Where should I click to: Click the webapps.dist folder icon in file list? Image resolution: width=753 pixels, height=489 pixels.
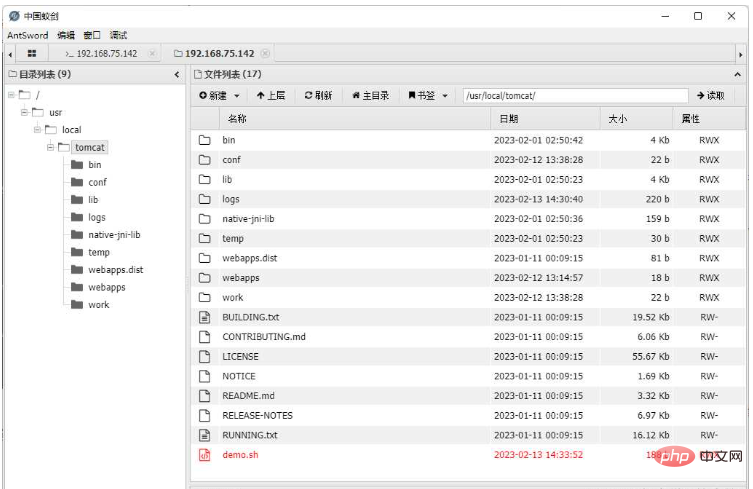pyautogui.click(x=205, y=258)
